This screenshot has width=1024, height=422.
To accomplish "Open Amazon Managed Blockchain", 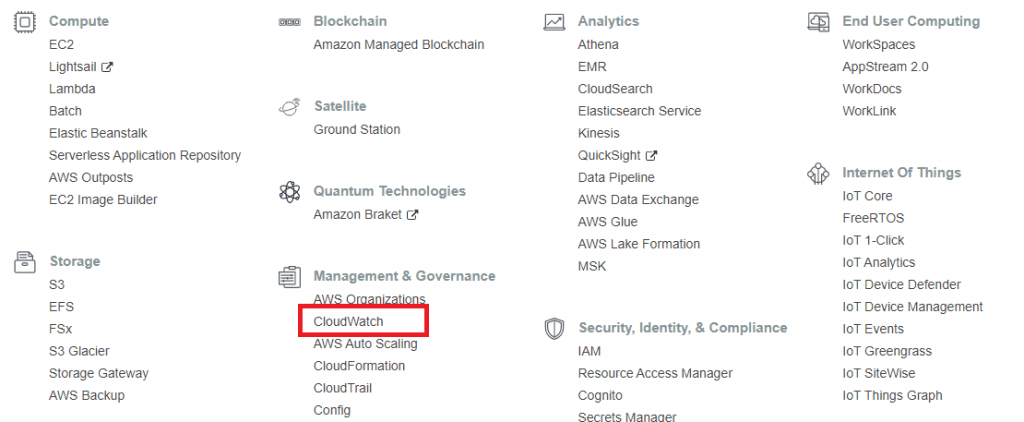I will [398, 45].
